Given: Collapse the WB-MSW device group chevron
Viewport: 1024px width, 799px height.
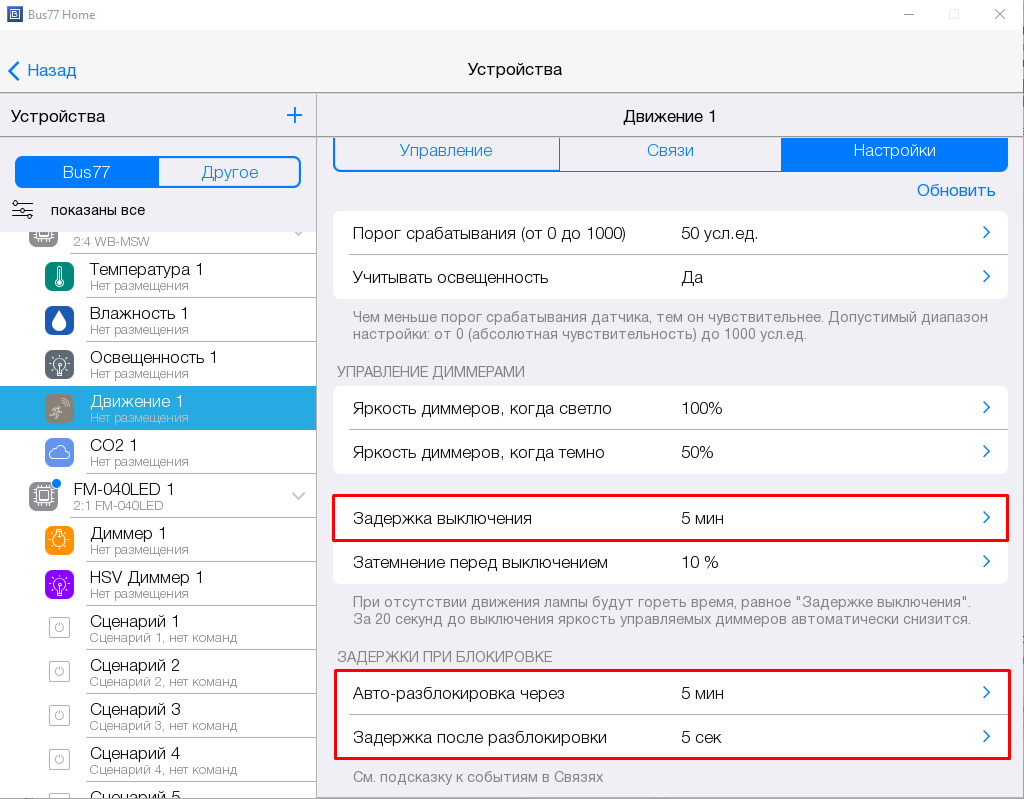Looking at the screenshot, I should (297, 234).
